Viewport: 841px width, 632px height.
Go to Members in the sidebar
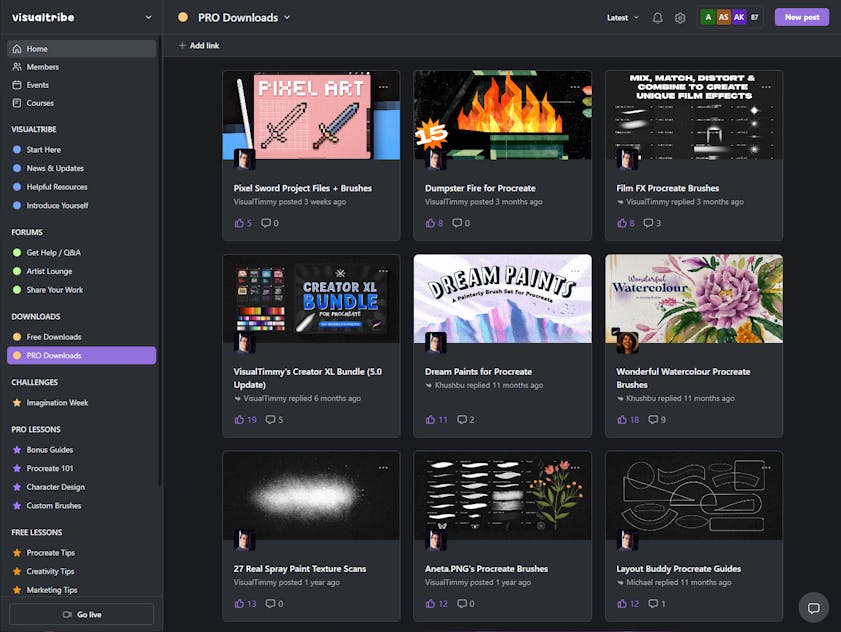tap(42, 67)
